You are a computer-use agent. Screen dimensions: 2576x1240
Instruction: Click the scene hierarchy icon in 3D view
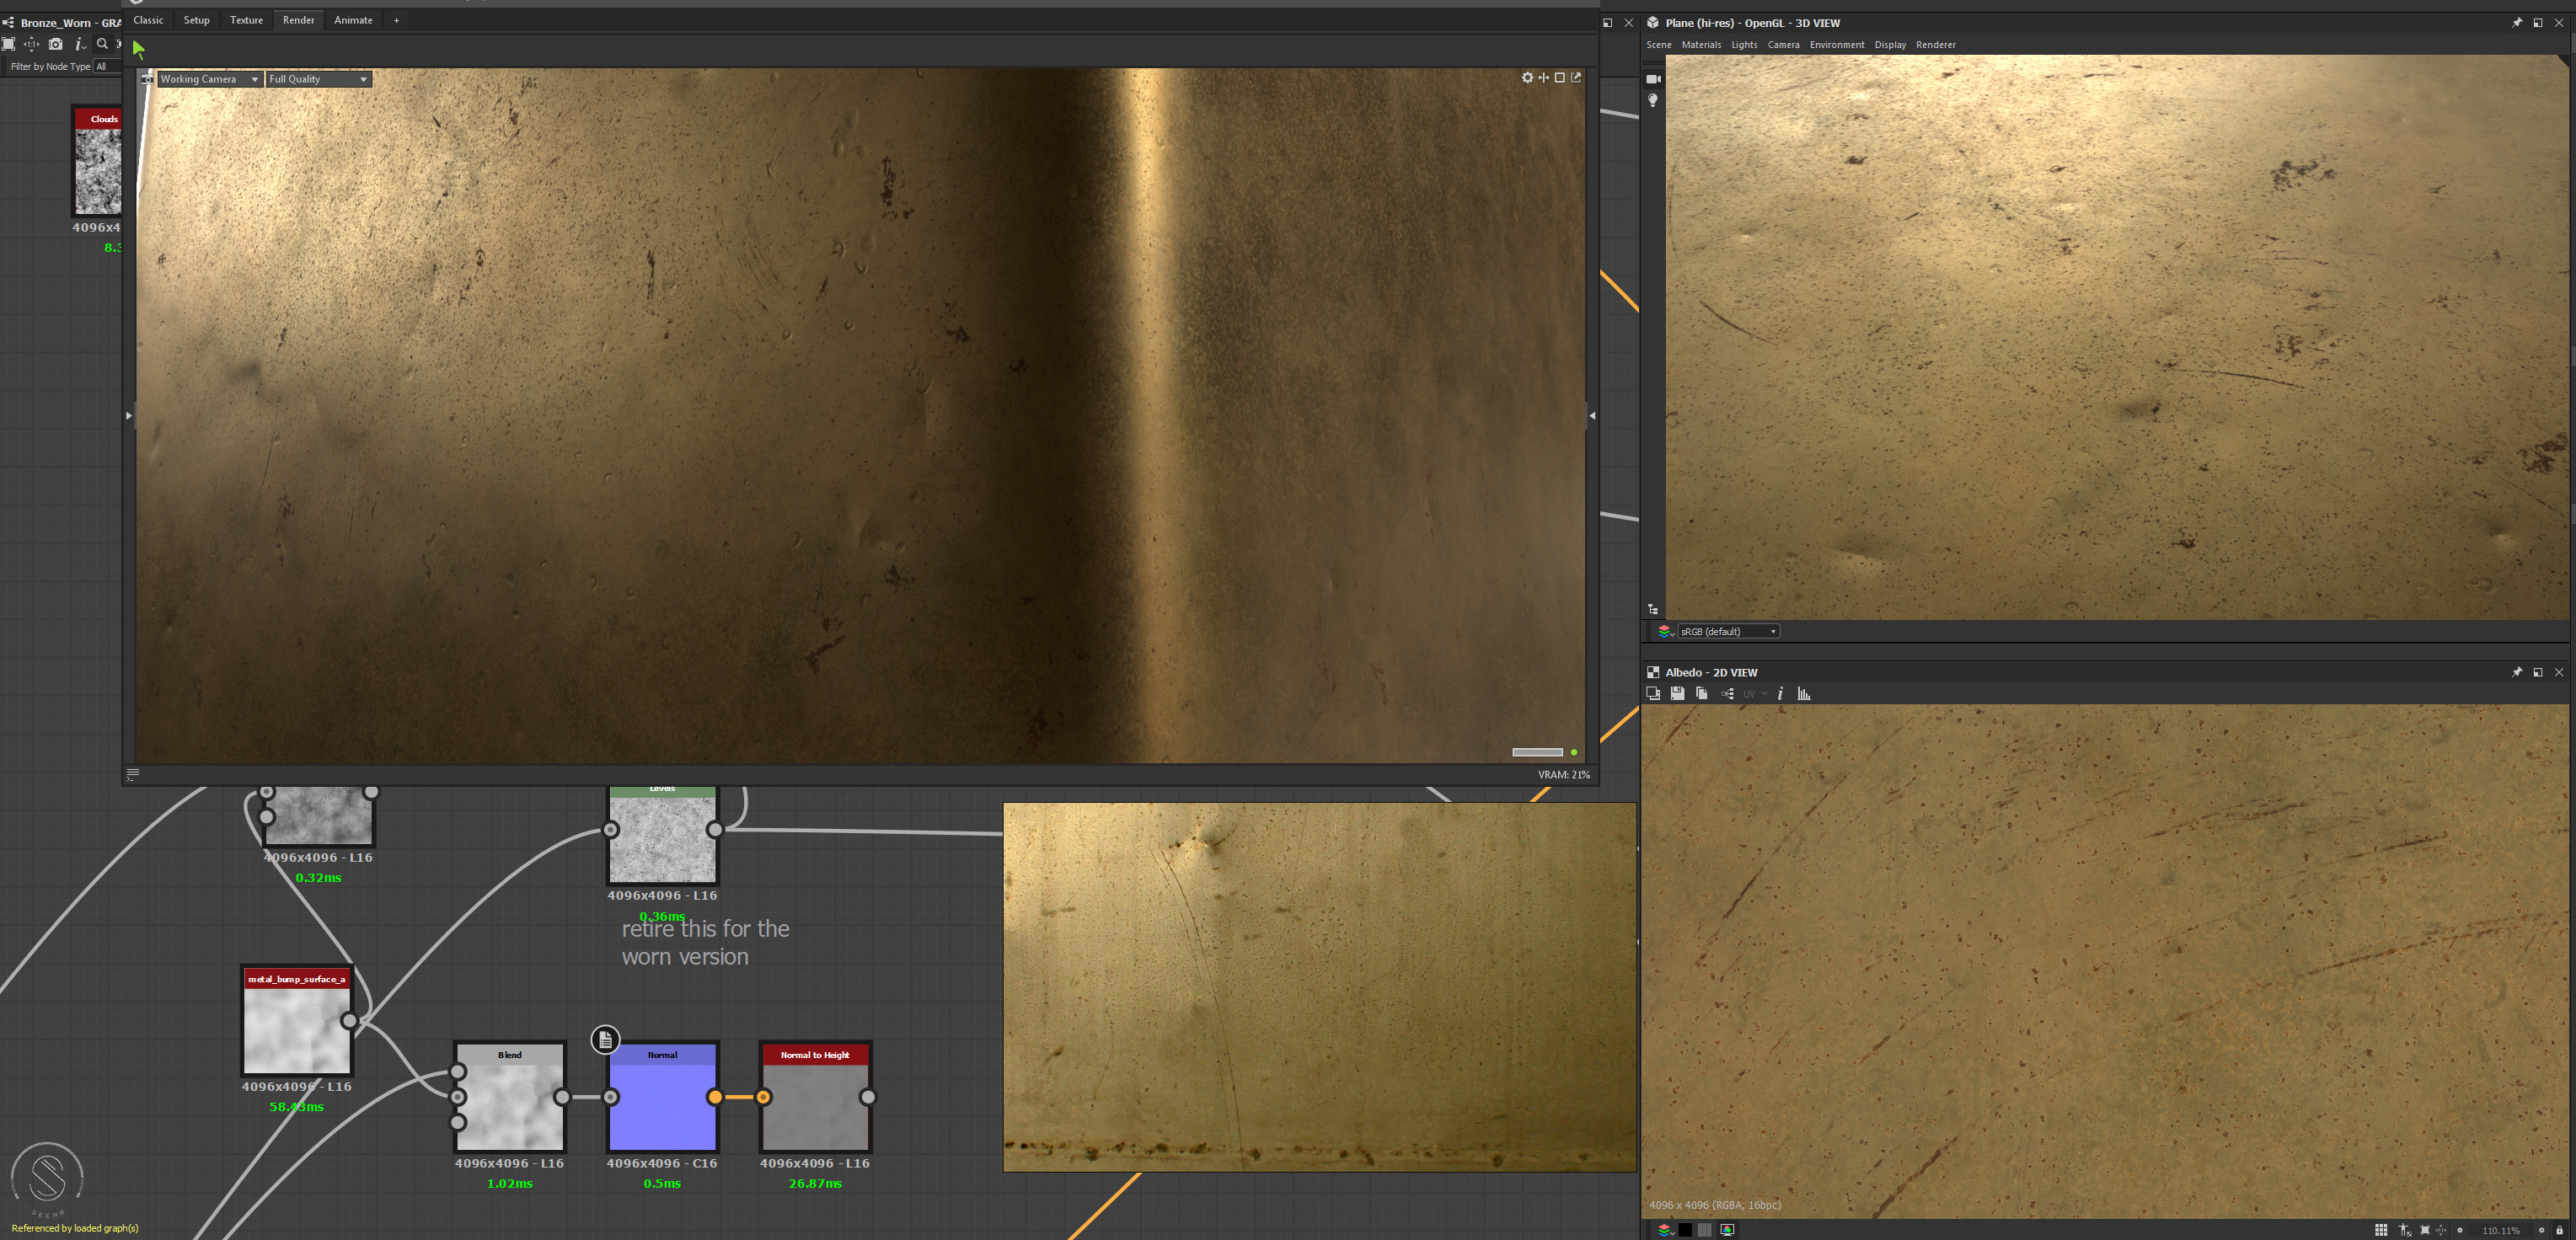(x=1652, y=609)
